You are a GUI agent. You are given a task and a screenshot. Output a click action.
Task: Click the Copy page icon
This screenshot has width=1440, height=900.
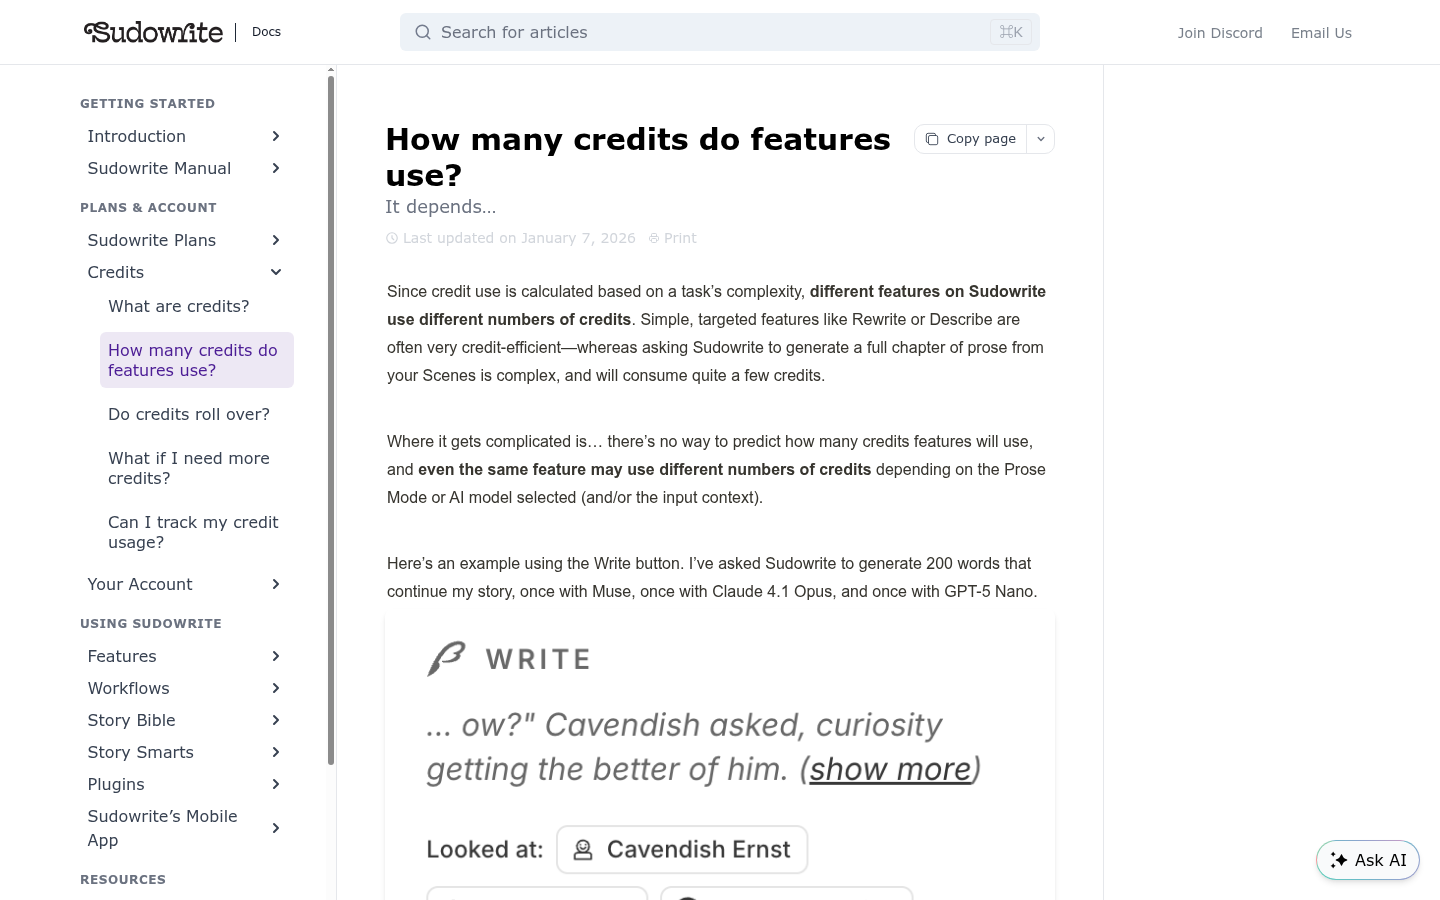point(932,139)
